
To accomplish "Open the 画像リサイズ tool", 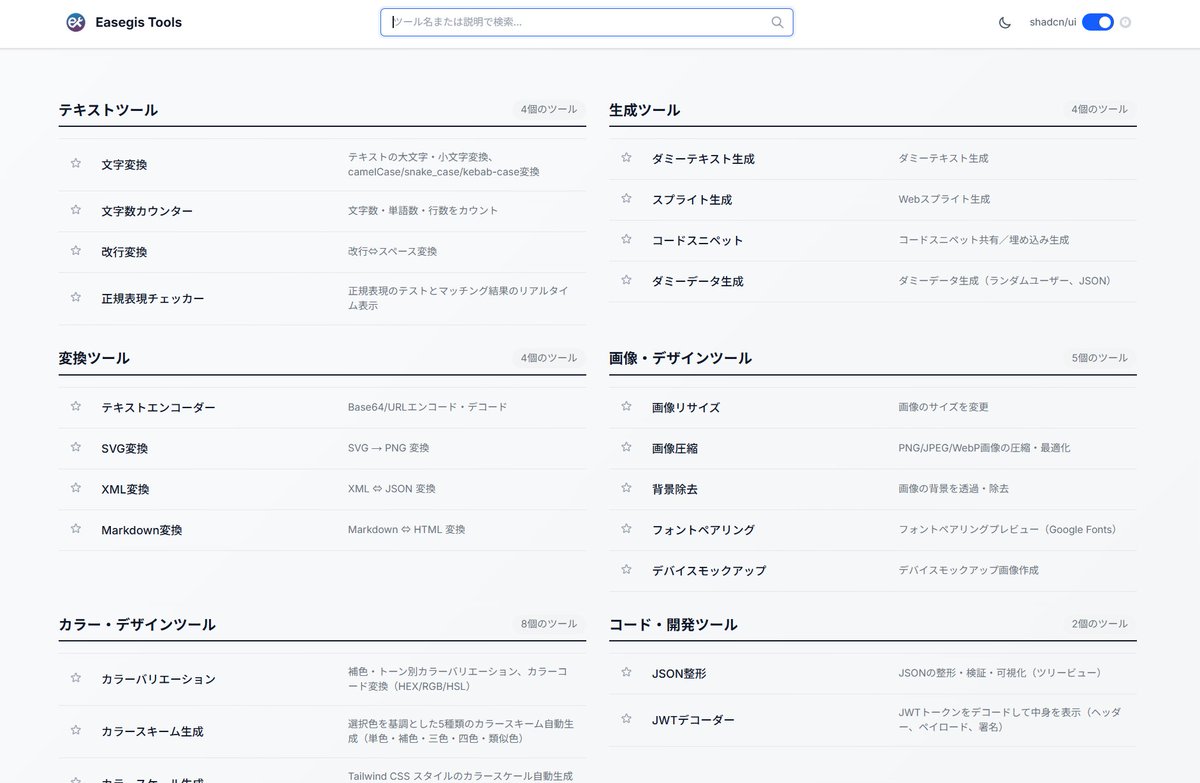I will pyautogui.click(x=686, y=407).
